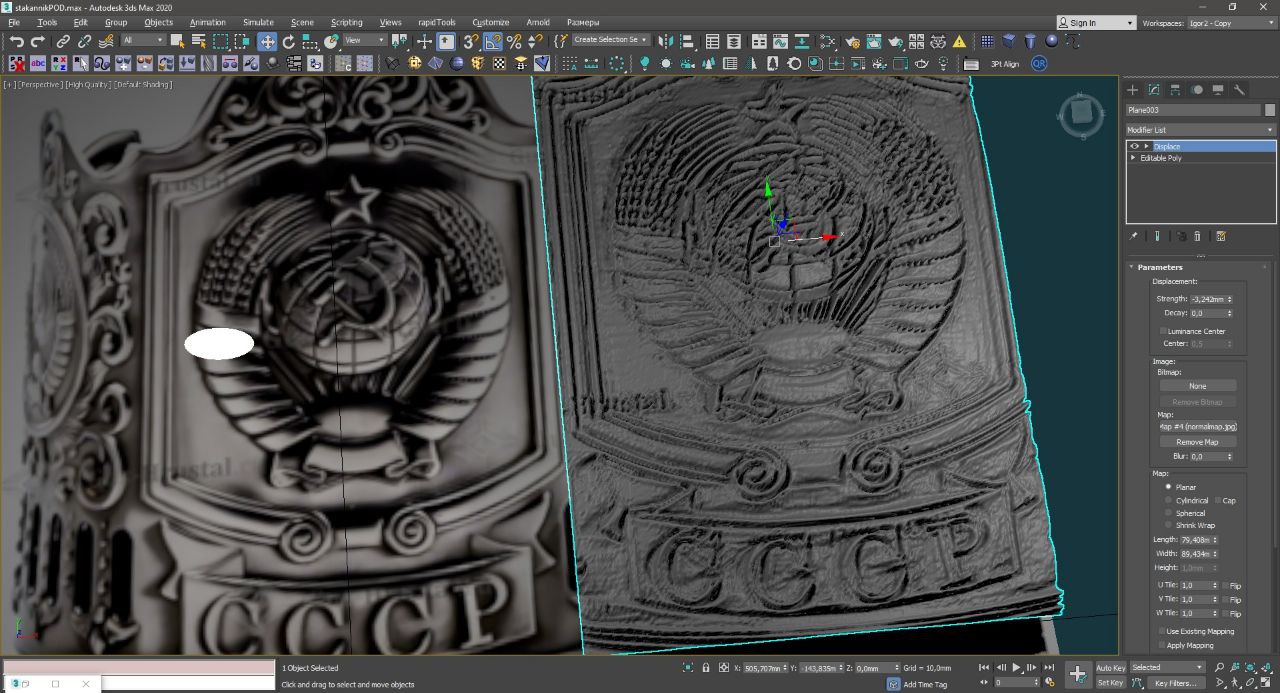Click the Select Object tool
The image size is (1280, 693).
[x=177, y=41]
